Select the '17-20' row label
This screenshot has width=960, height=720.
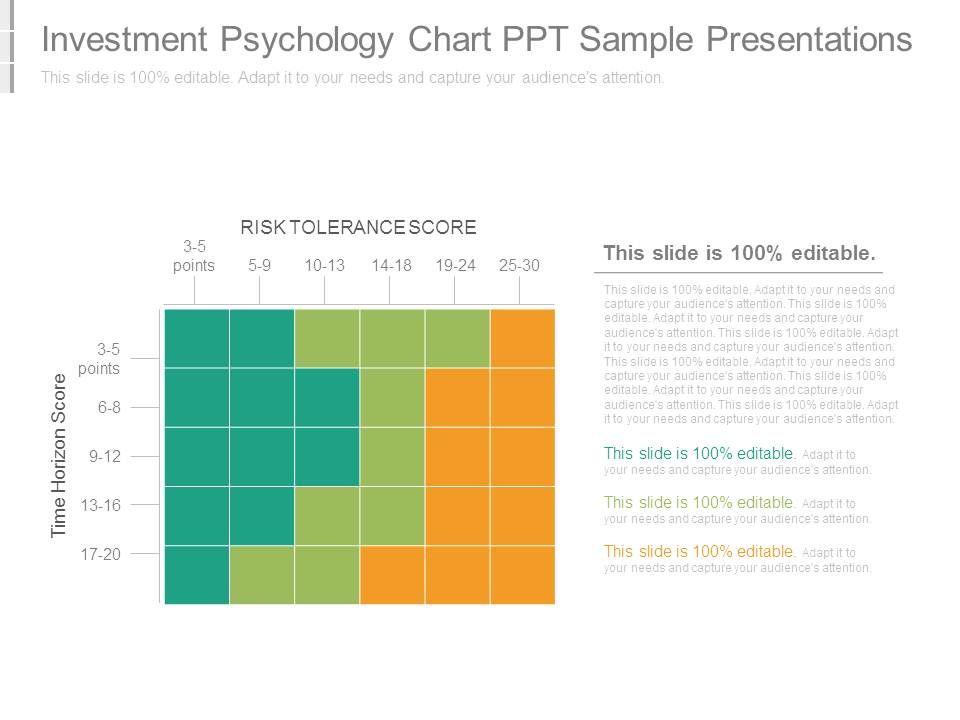coord(101,554)
